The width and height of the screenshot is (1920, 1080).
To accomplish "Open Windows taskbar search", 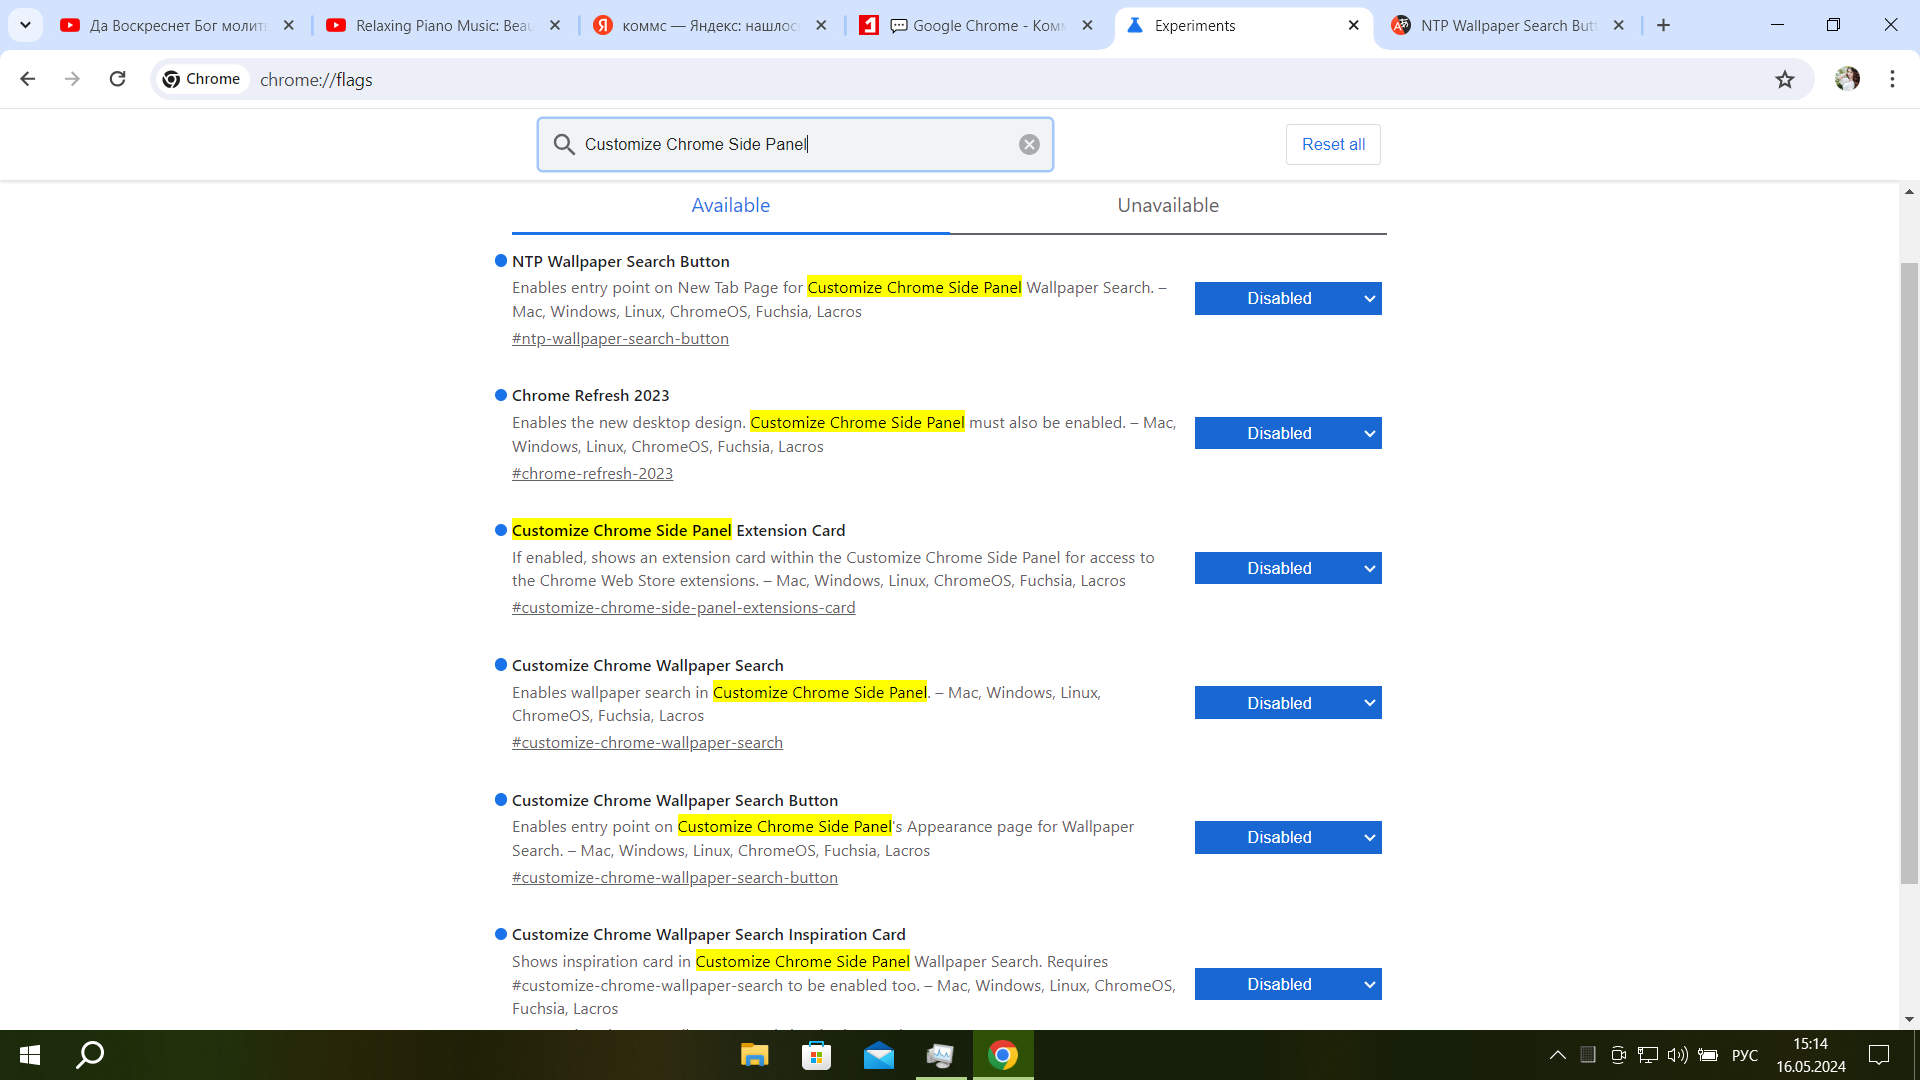I will (x=90, y=1055).
